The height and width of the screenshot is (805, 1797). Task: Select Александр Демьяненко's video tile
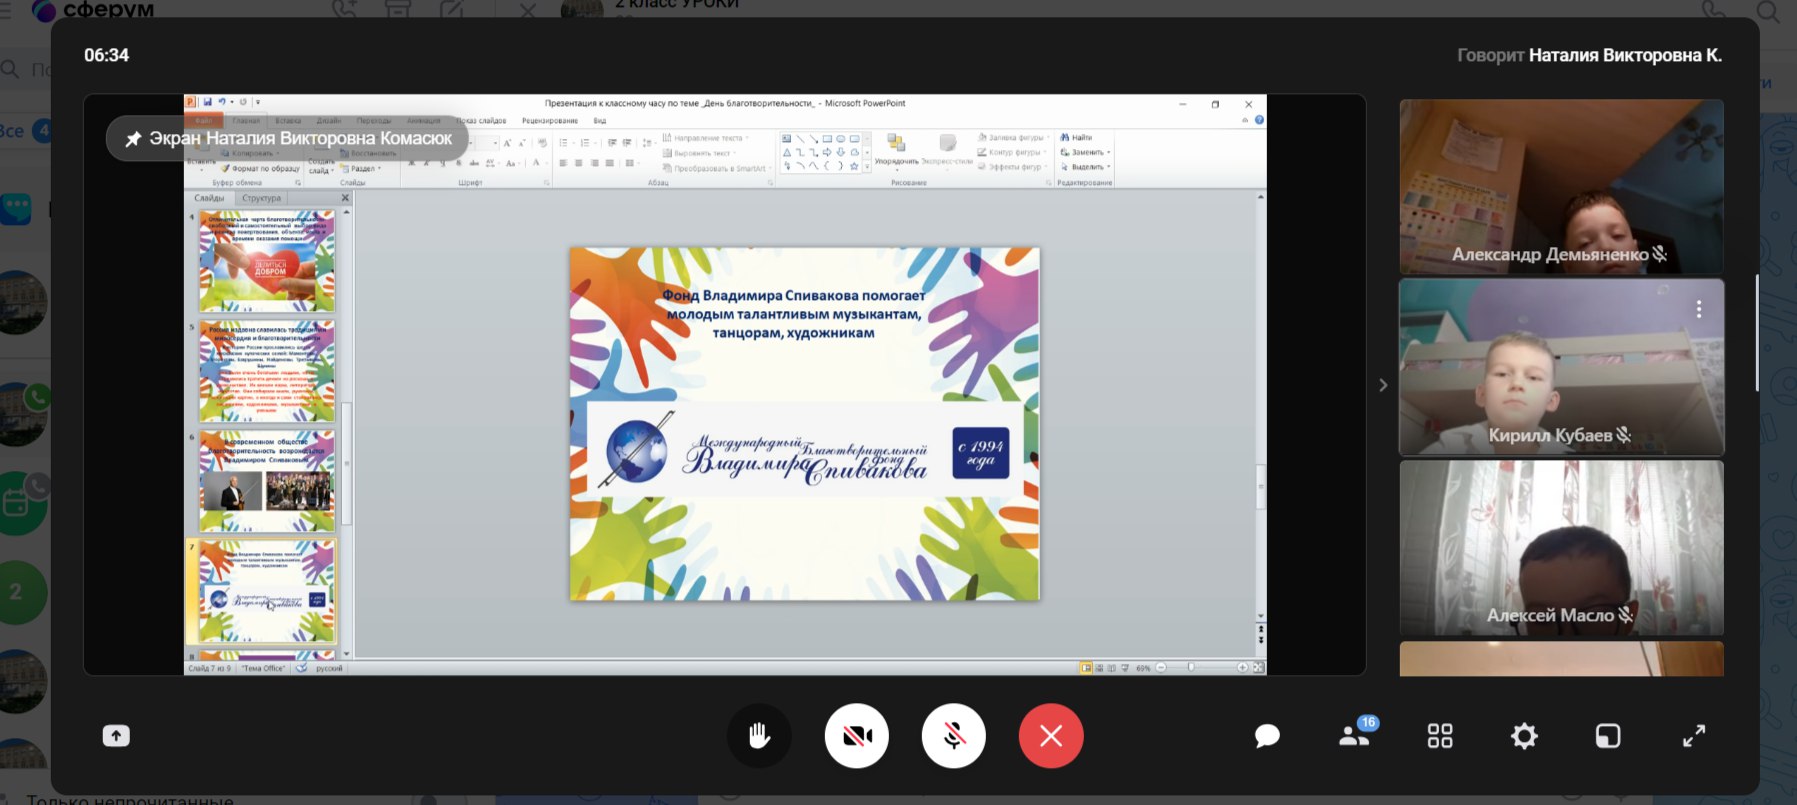coord(1561,186)
